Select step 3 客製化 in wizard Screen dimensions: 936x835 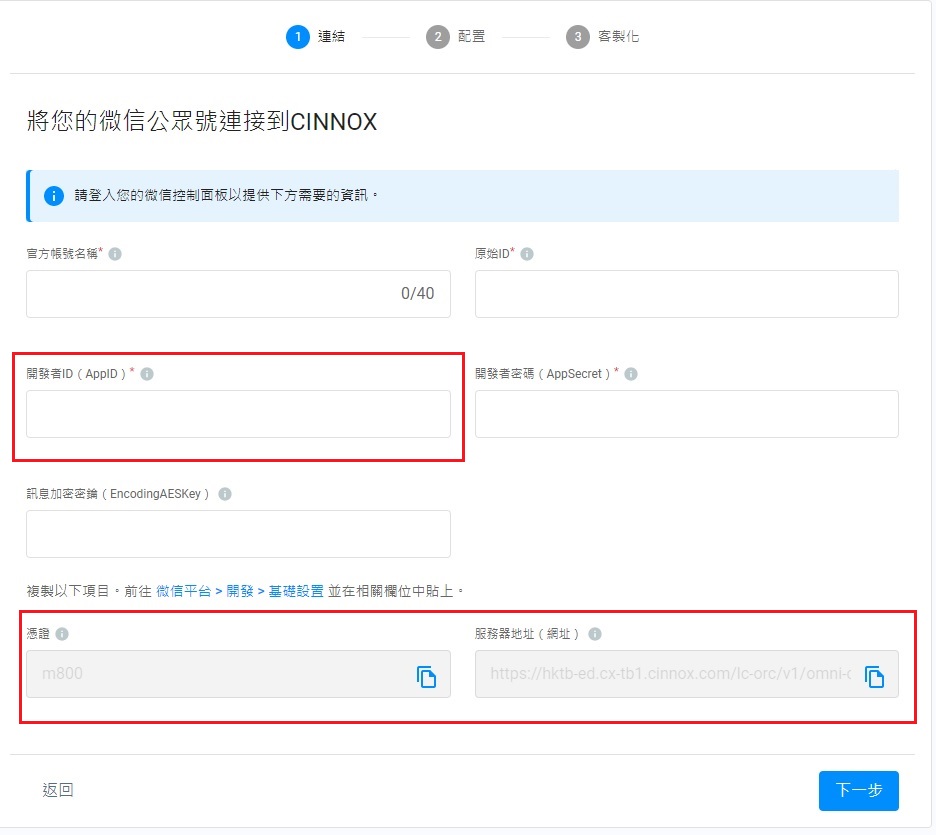tap(603, 37)
